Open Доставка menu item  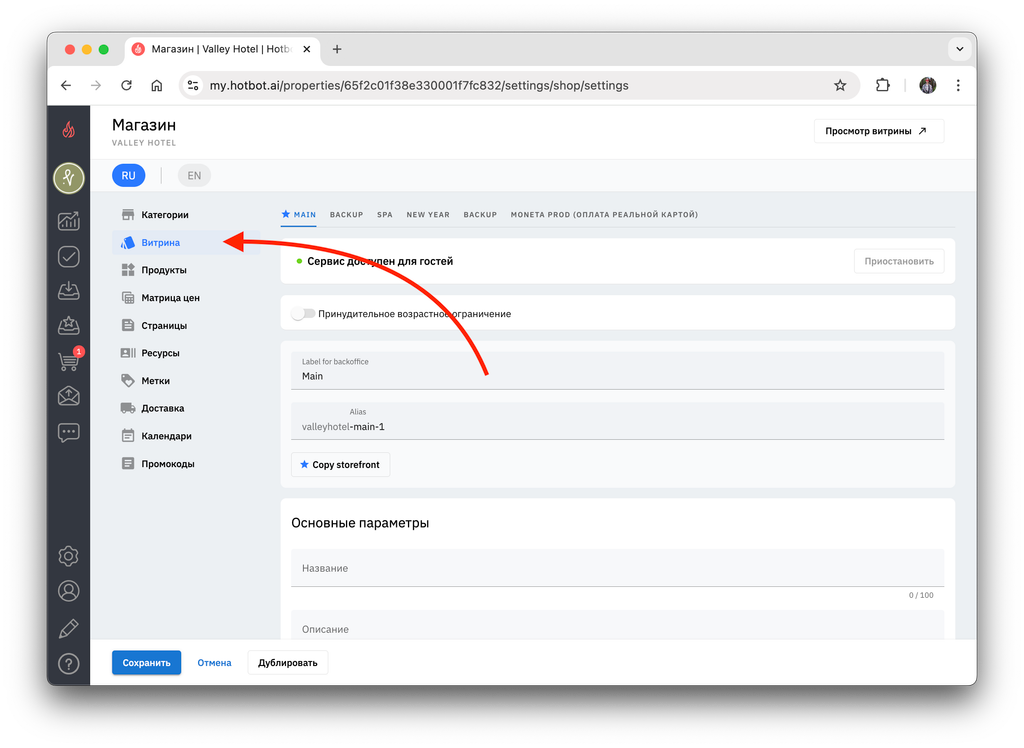click(186, 408)
